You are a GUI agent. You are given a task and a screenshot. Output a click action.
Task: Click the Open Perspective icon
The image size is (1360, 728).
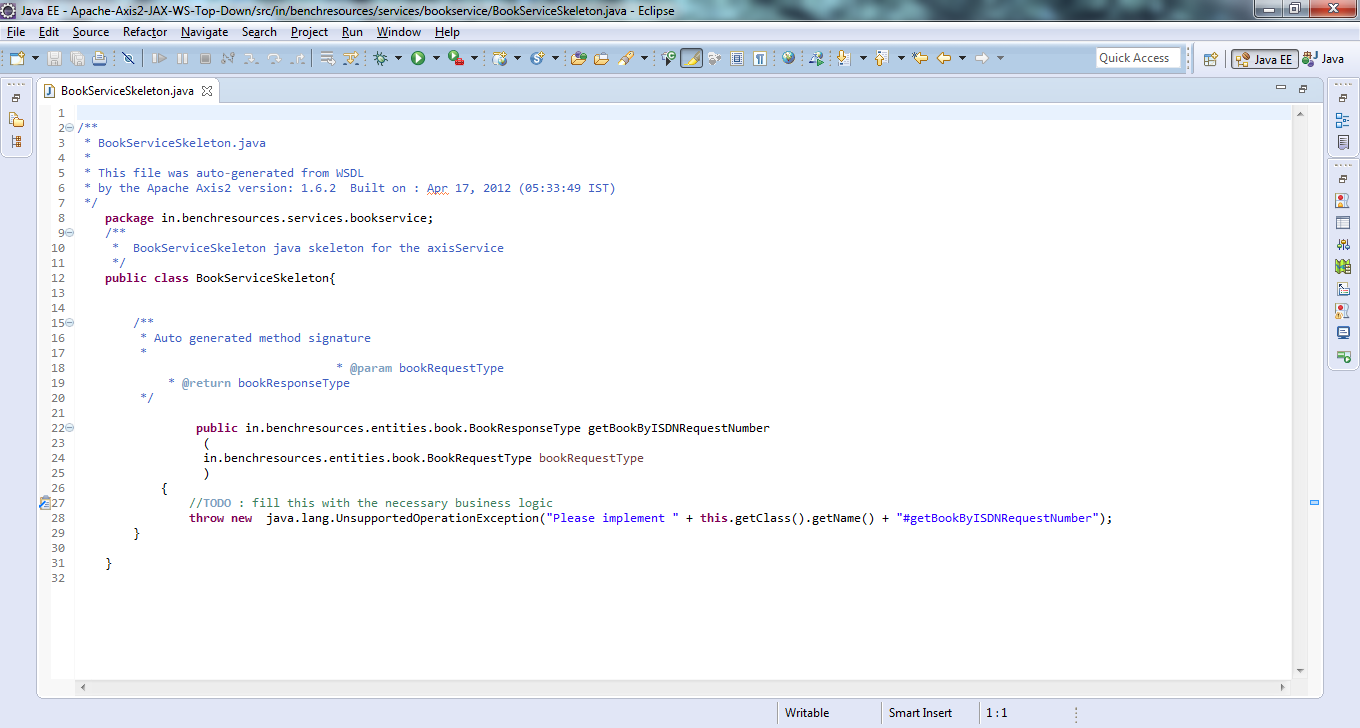pyautogui.click(x=1210, y=59)
